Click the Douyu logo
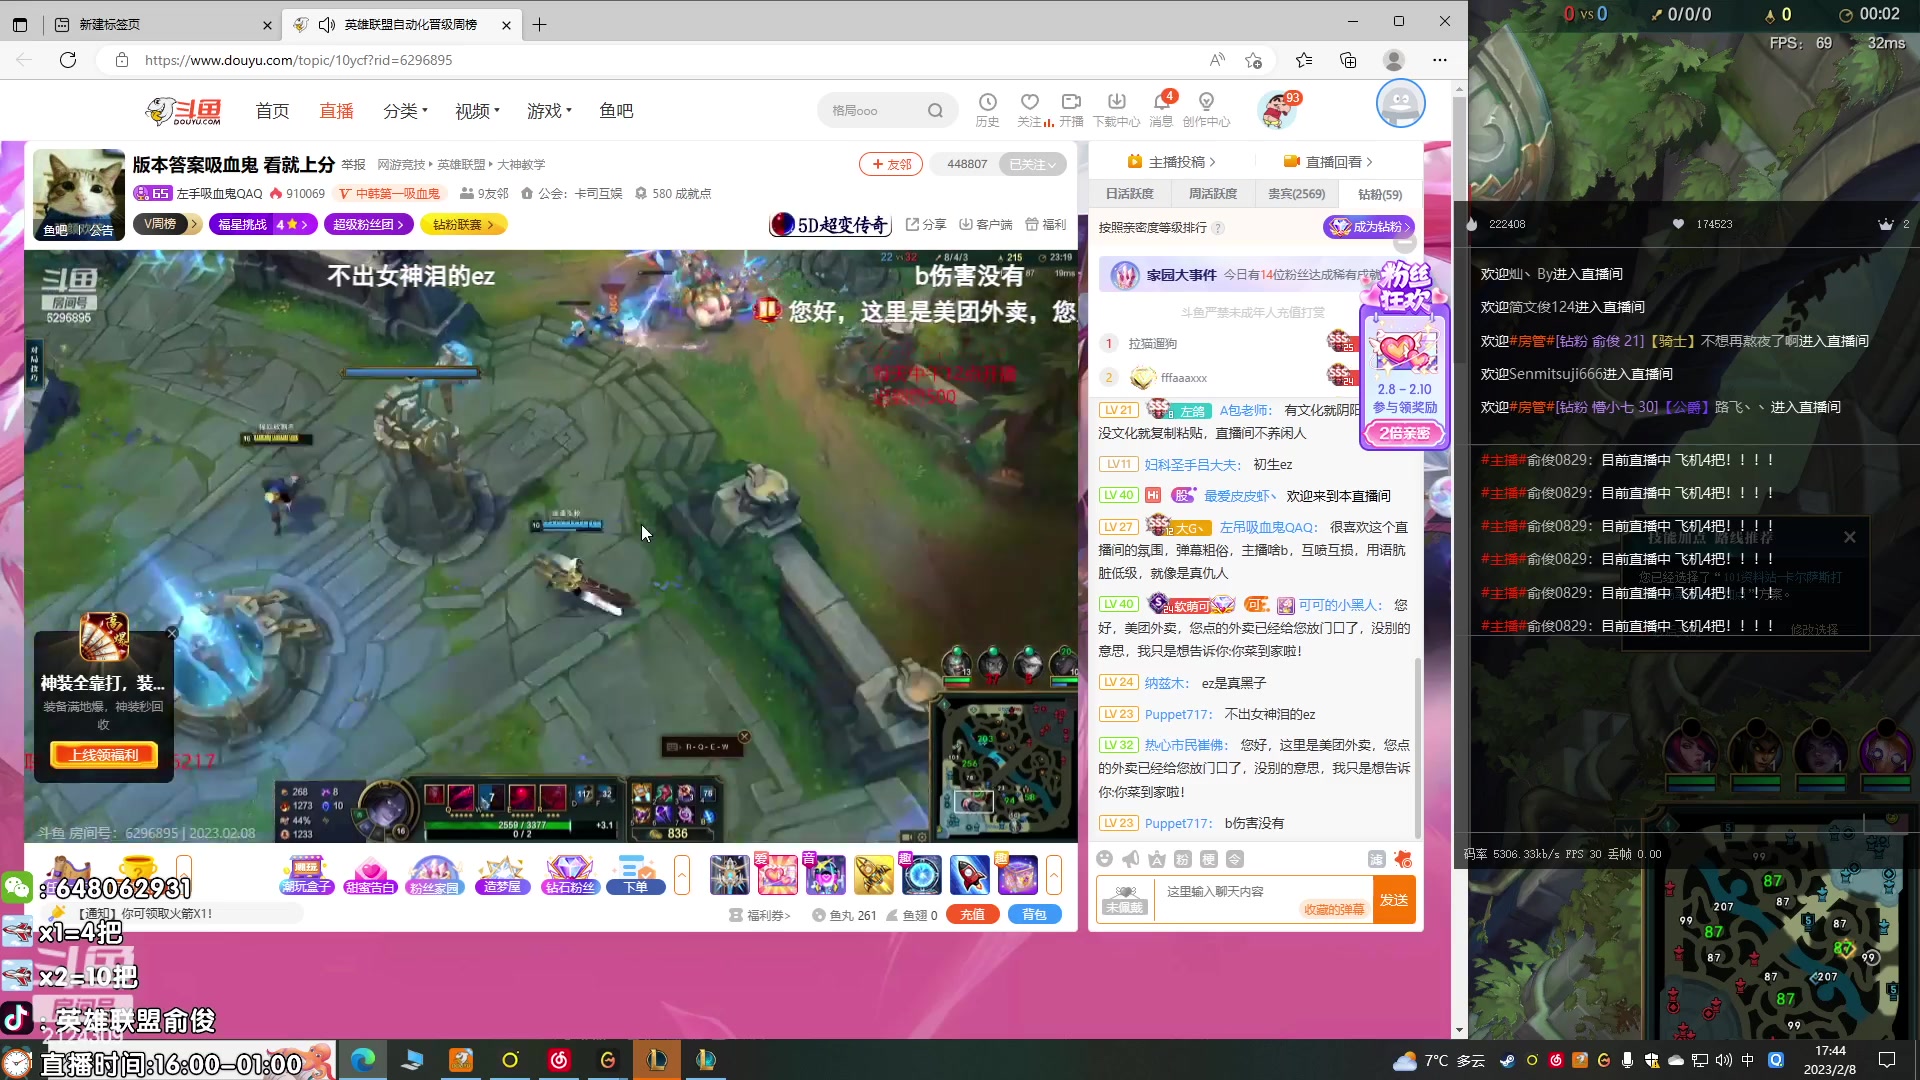Screen dimensions: 1920x1080 [184, 111]
